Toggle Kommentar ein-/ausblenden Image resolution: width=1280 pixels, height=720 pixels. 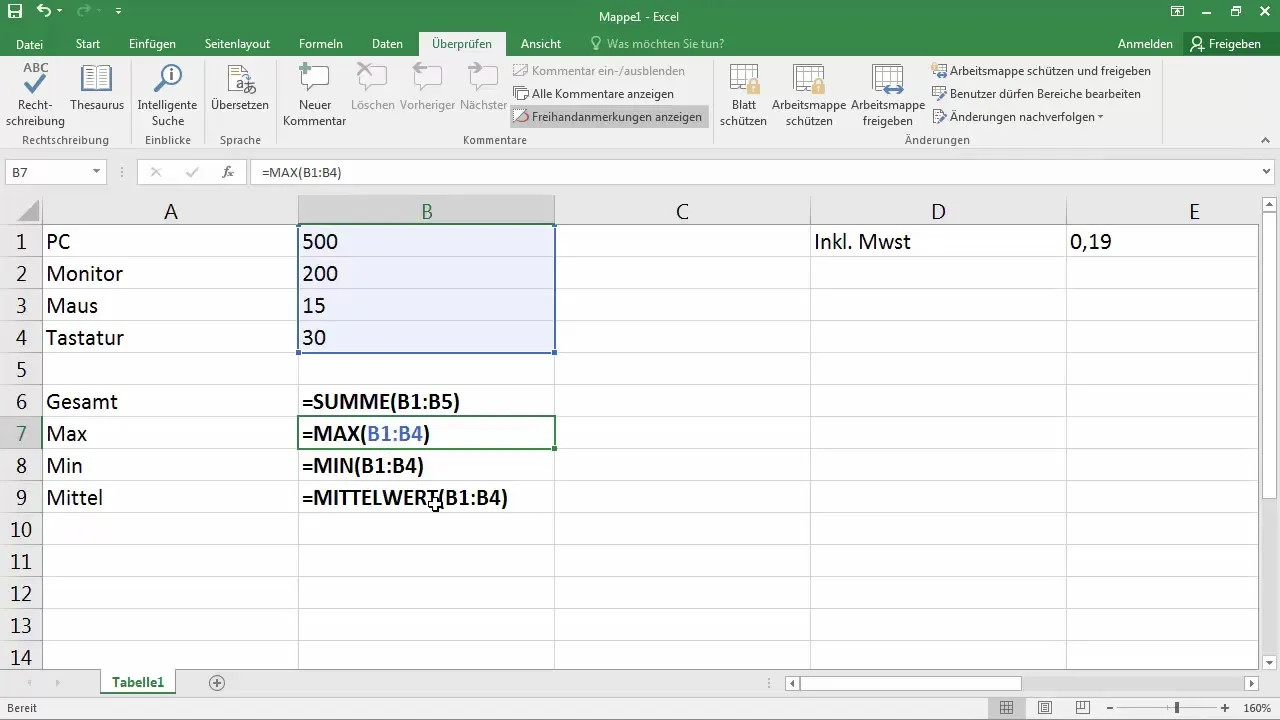pyautogui.click(x=599, y=71)
